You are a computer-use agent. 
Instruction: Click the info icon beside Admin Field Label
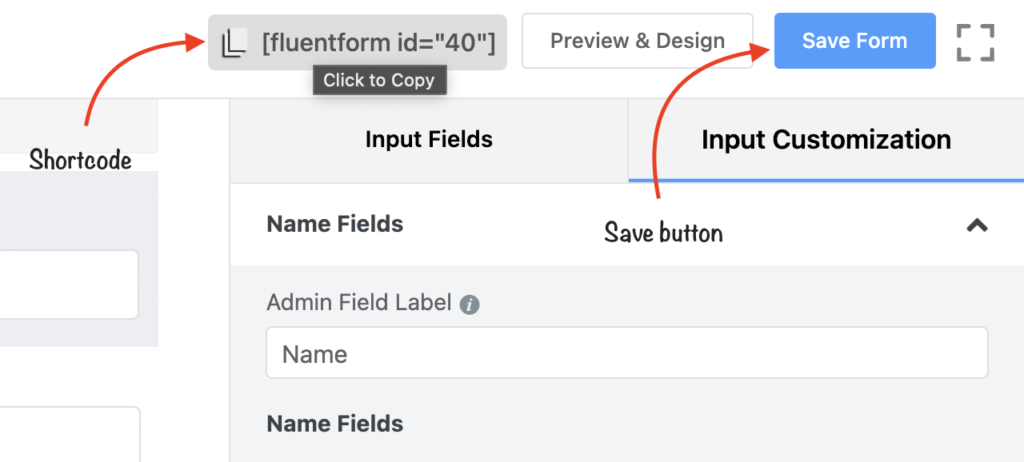[x=470, y=304]
